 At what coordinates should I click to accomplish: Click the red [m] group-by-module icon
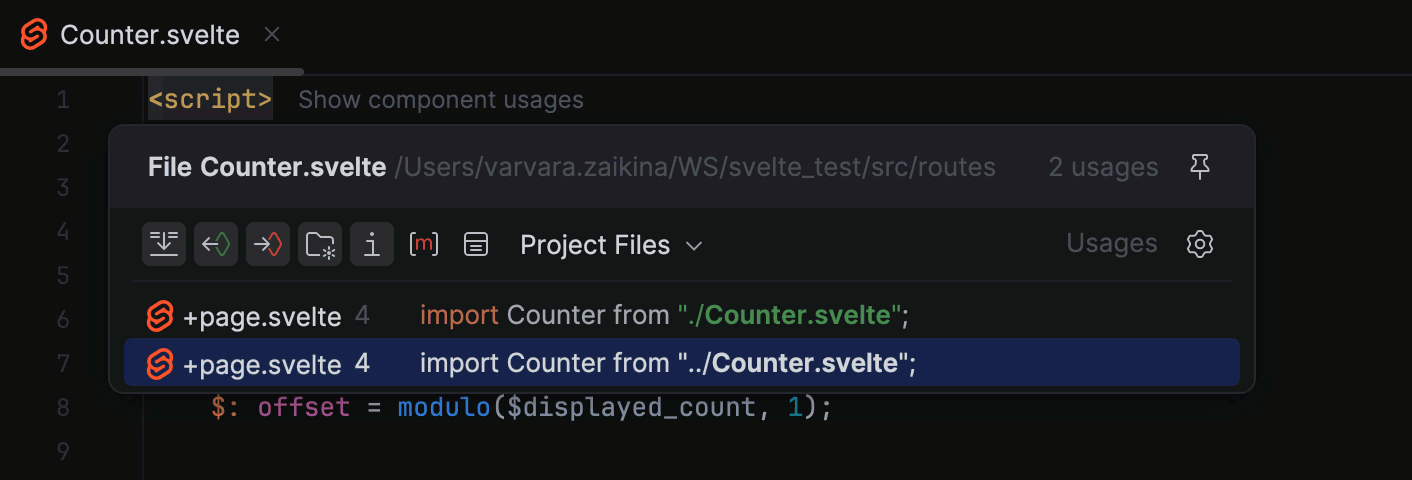click(424, 244)
